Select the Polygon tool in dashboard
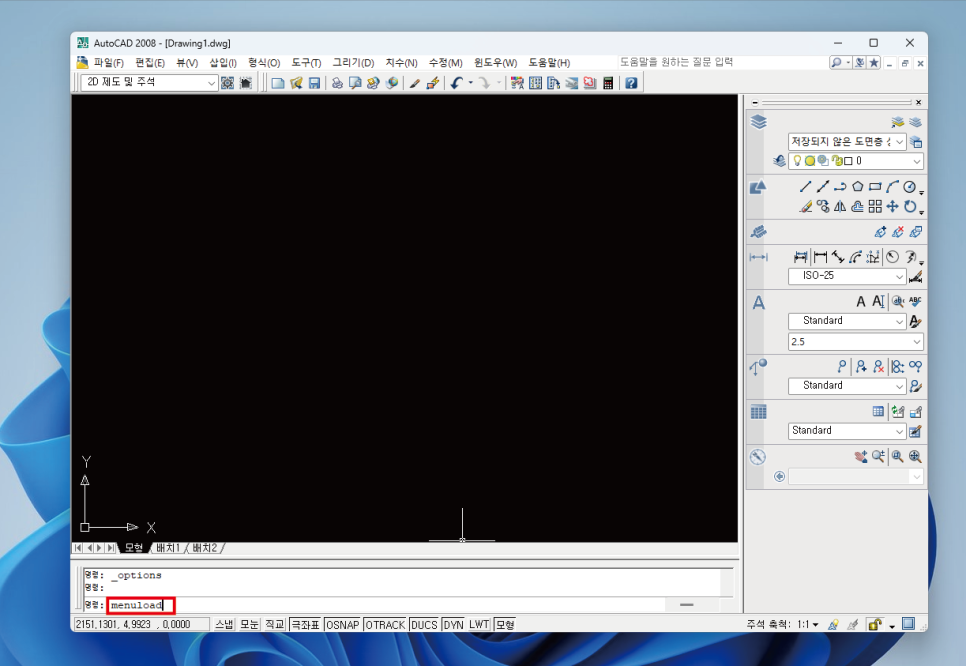The height and width of the screenshot is (666, 966). (x=858, y=186)
